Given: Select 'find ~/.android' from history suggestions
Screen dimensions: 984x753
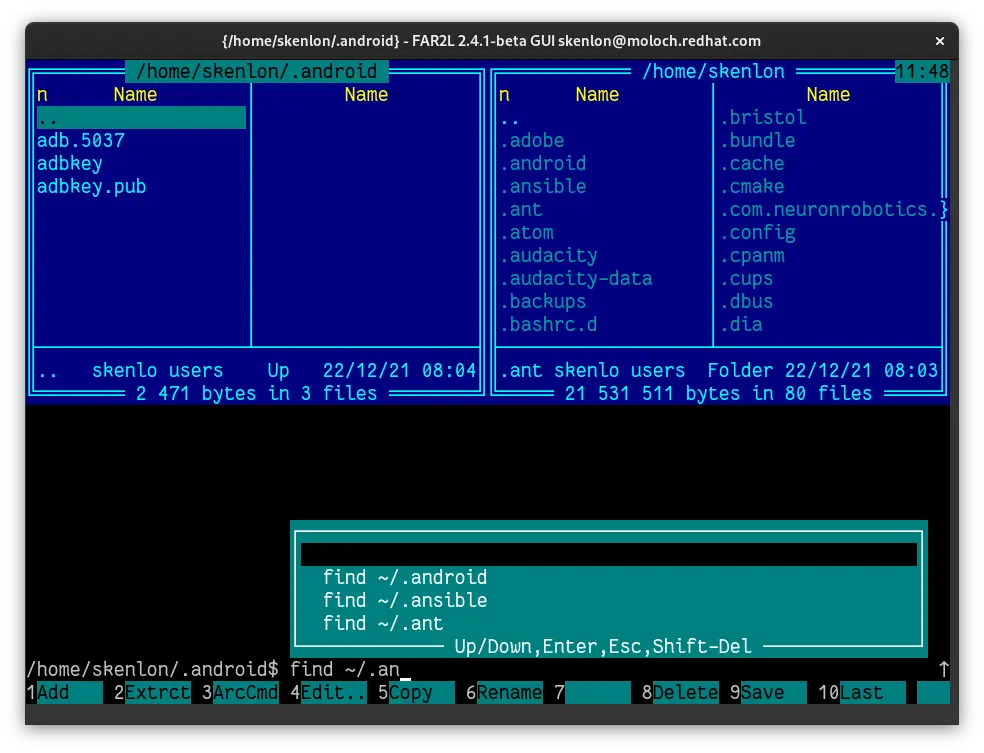Looking at the screenshot, I should click(405, 577).
